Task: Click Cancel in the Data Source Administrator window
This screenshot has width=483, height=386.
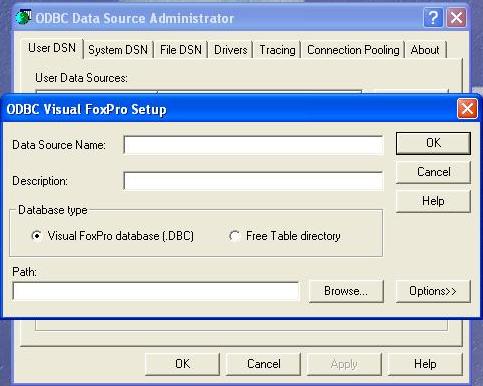Action: point(263,364)
